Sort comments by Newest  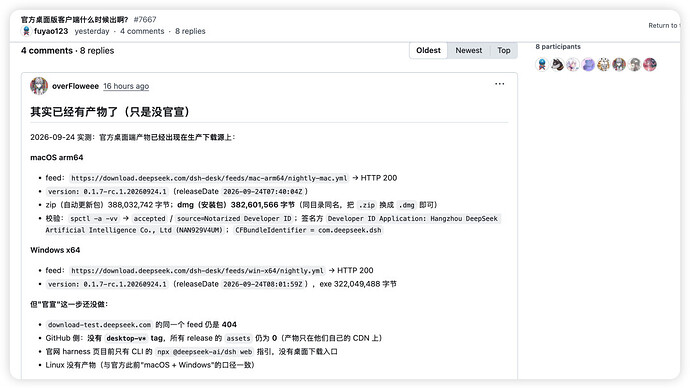point(469,51)
